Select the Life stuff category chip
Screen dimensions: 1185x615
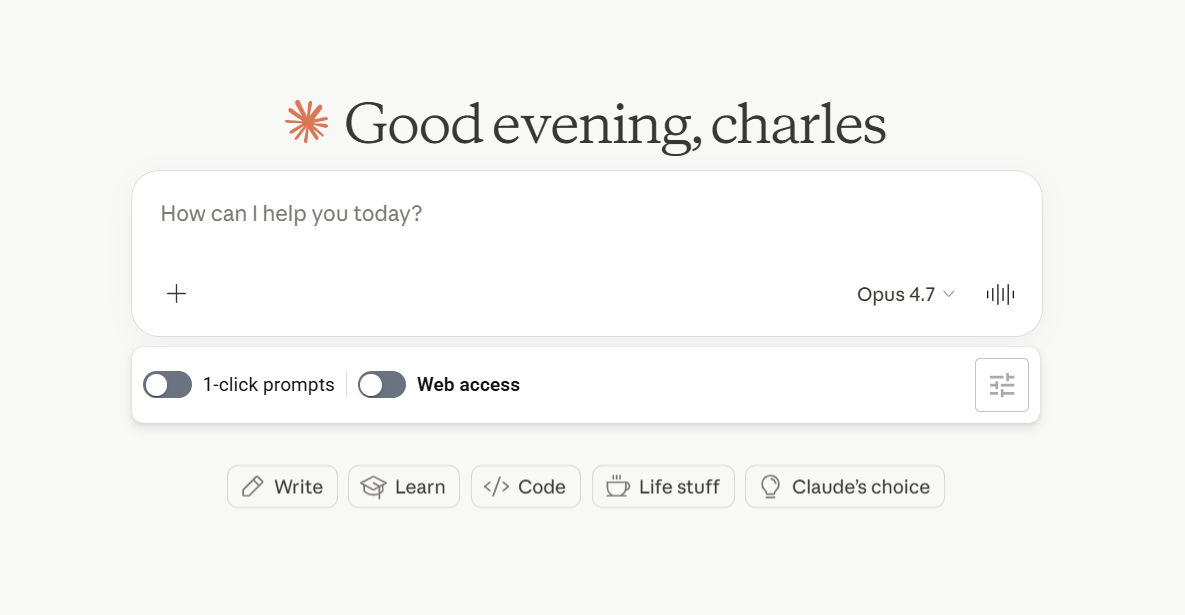(x=663, y=487)
